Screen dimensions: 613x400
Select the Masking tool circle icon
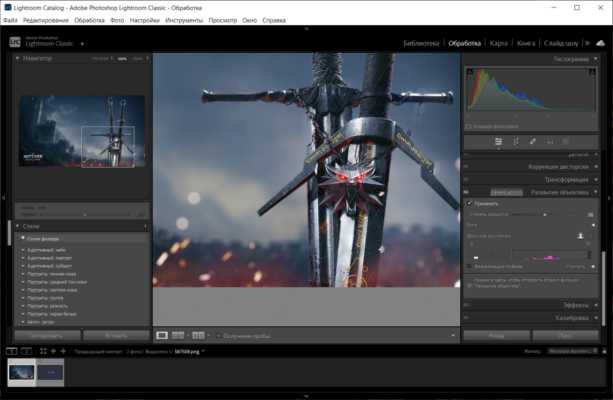pos(565,142)
